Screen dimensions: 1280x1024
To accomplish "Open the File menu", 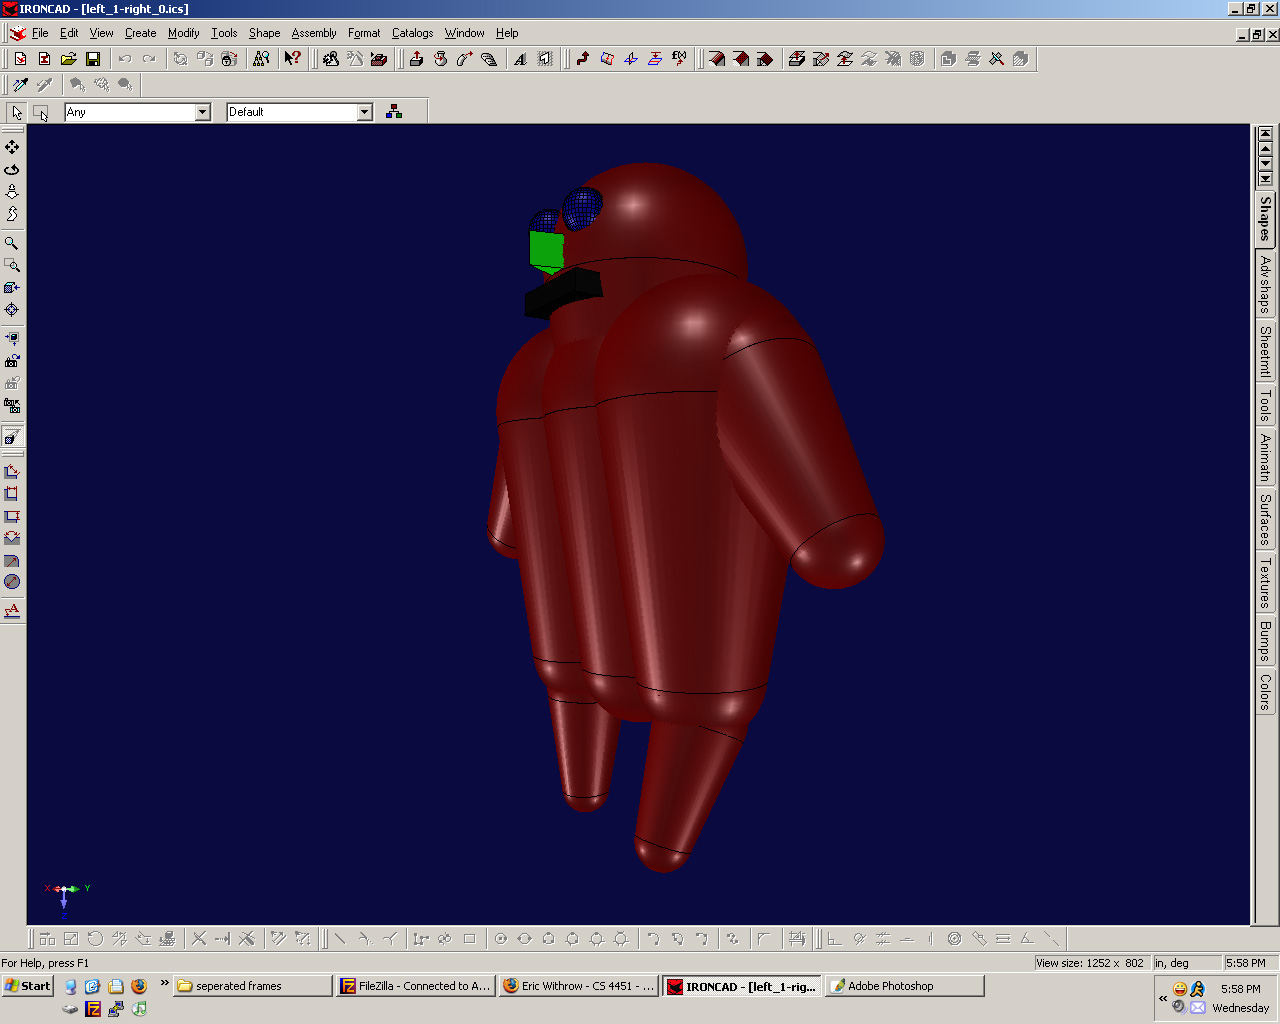I will tap(40, 33).
